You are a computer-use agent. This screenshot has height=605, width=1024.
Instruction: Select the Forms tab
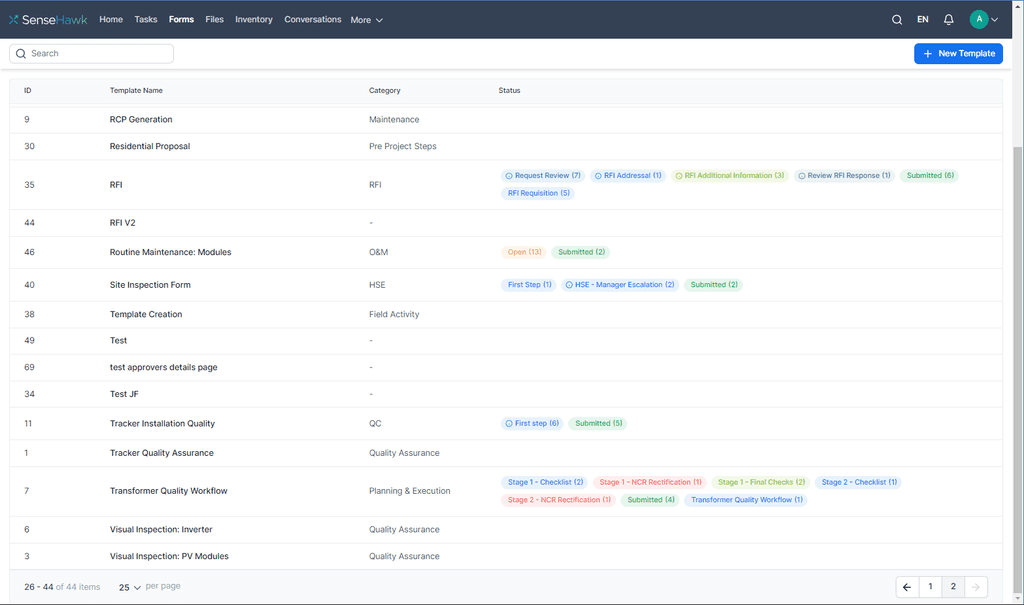pos(181,20)
